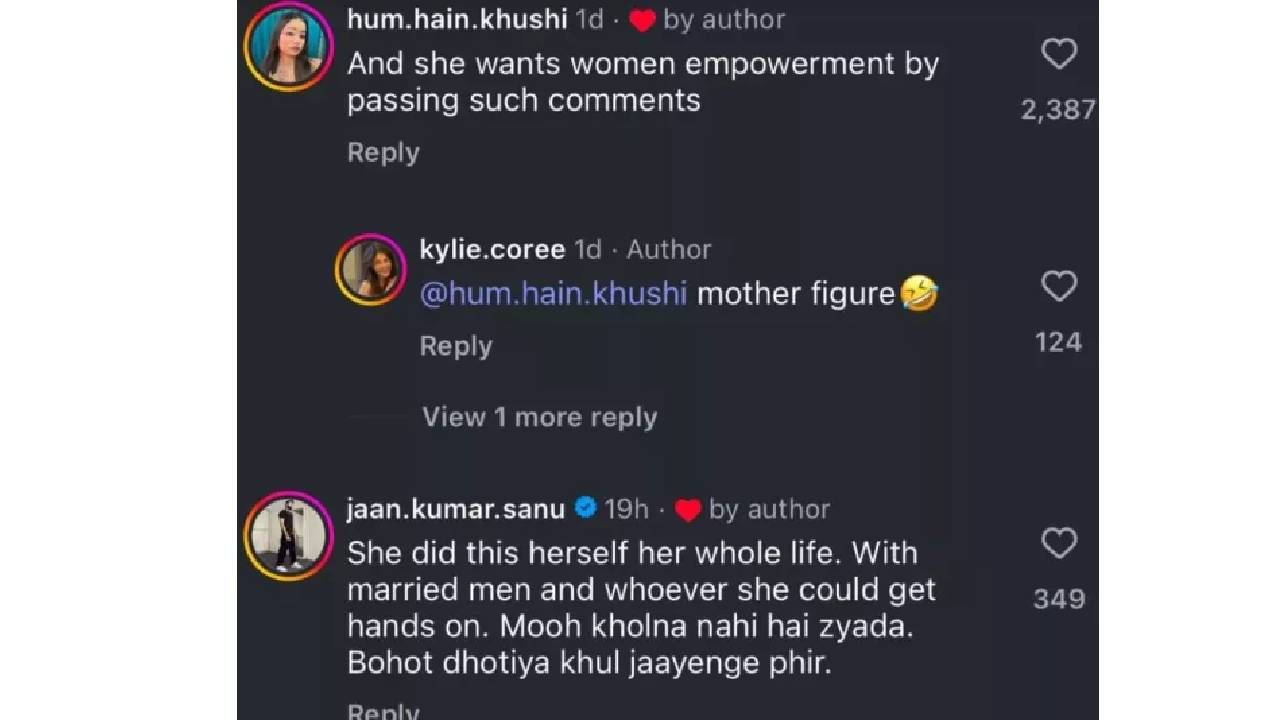The width and height of the screenshot is (1280, 720).
Task: Reply to hum.hain.khushi's comment
Action: click(383, 153)
